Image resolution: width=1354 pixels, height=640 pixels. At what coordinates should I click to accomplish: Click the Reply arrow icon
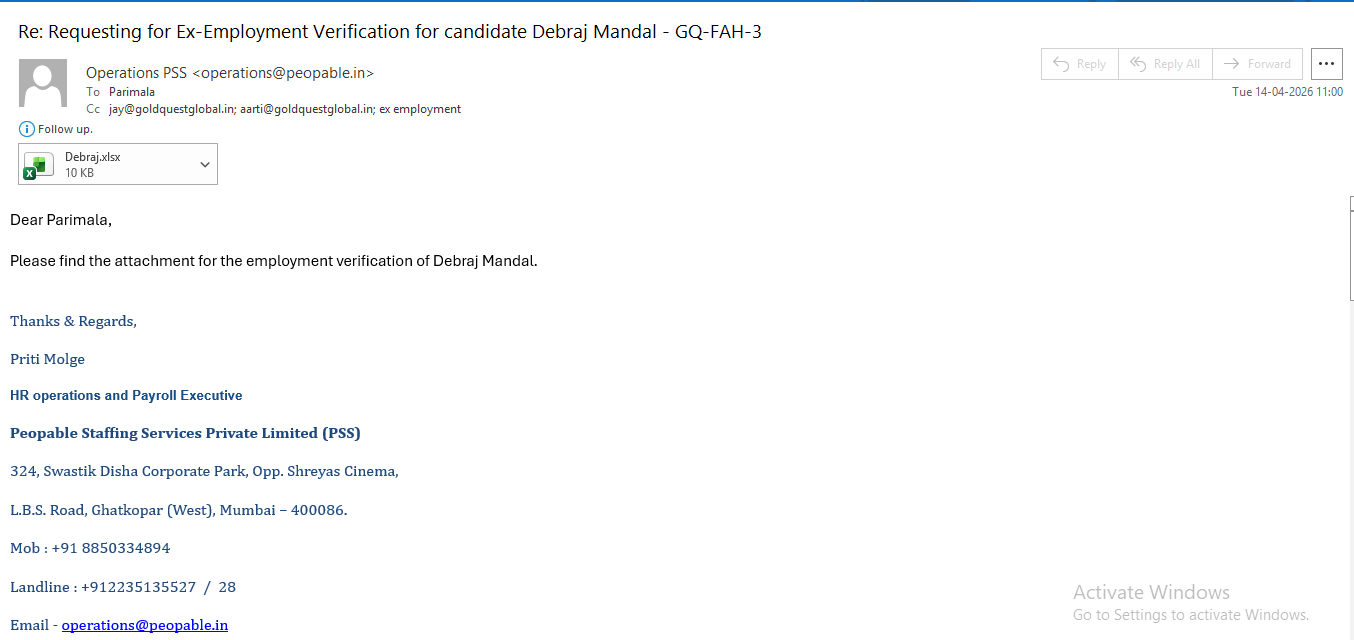tap(1061, 64)
